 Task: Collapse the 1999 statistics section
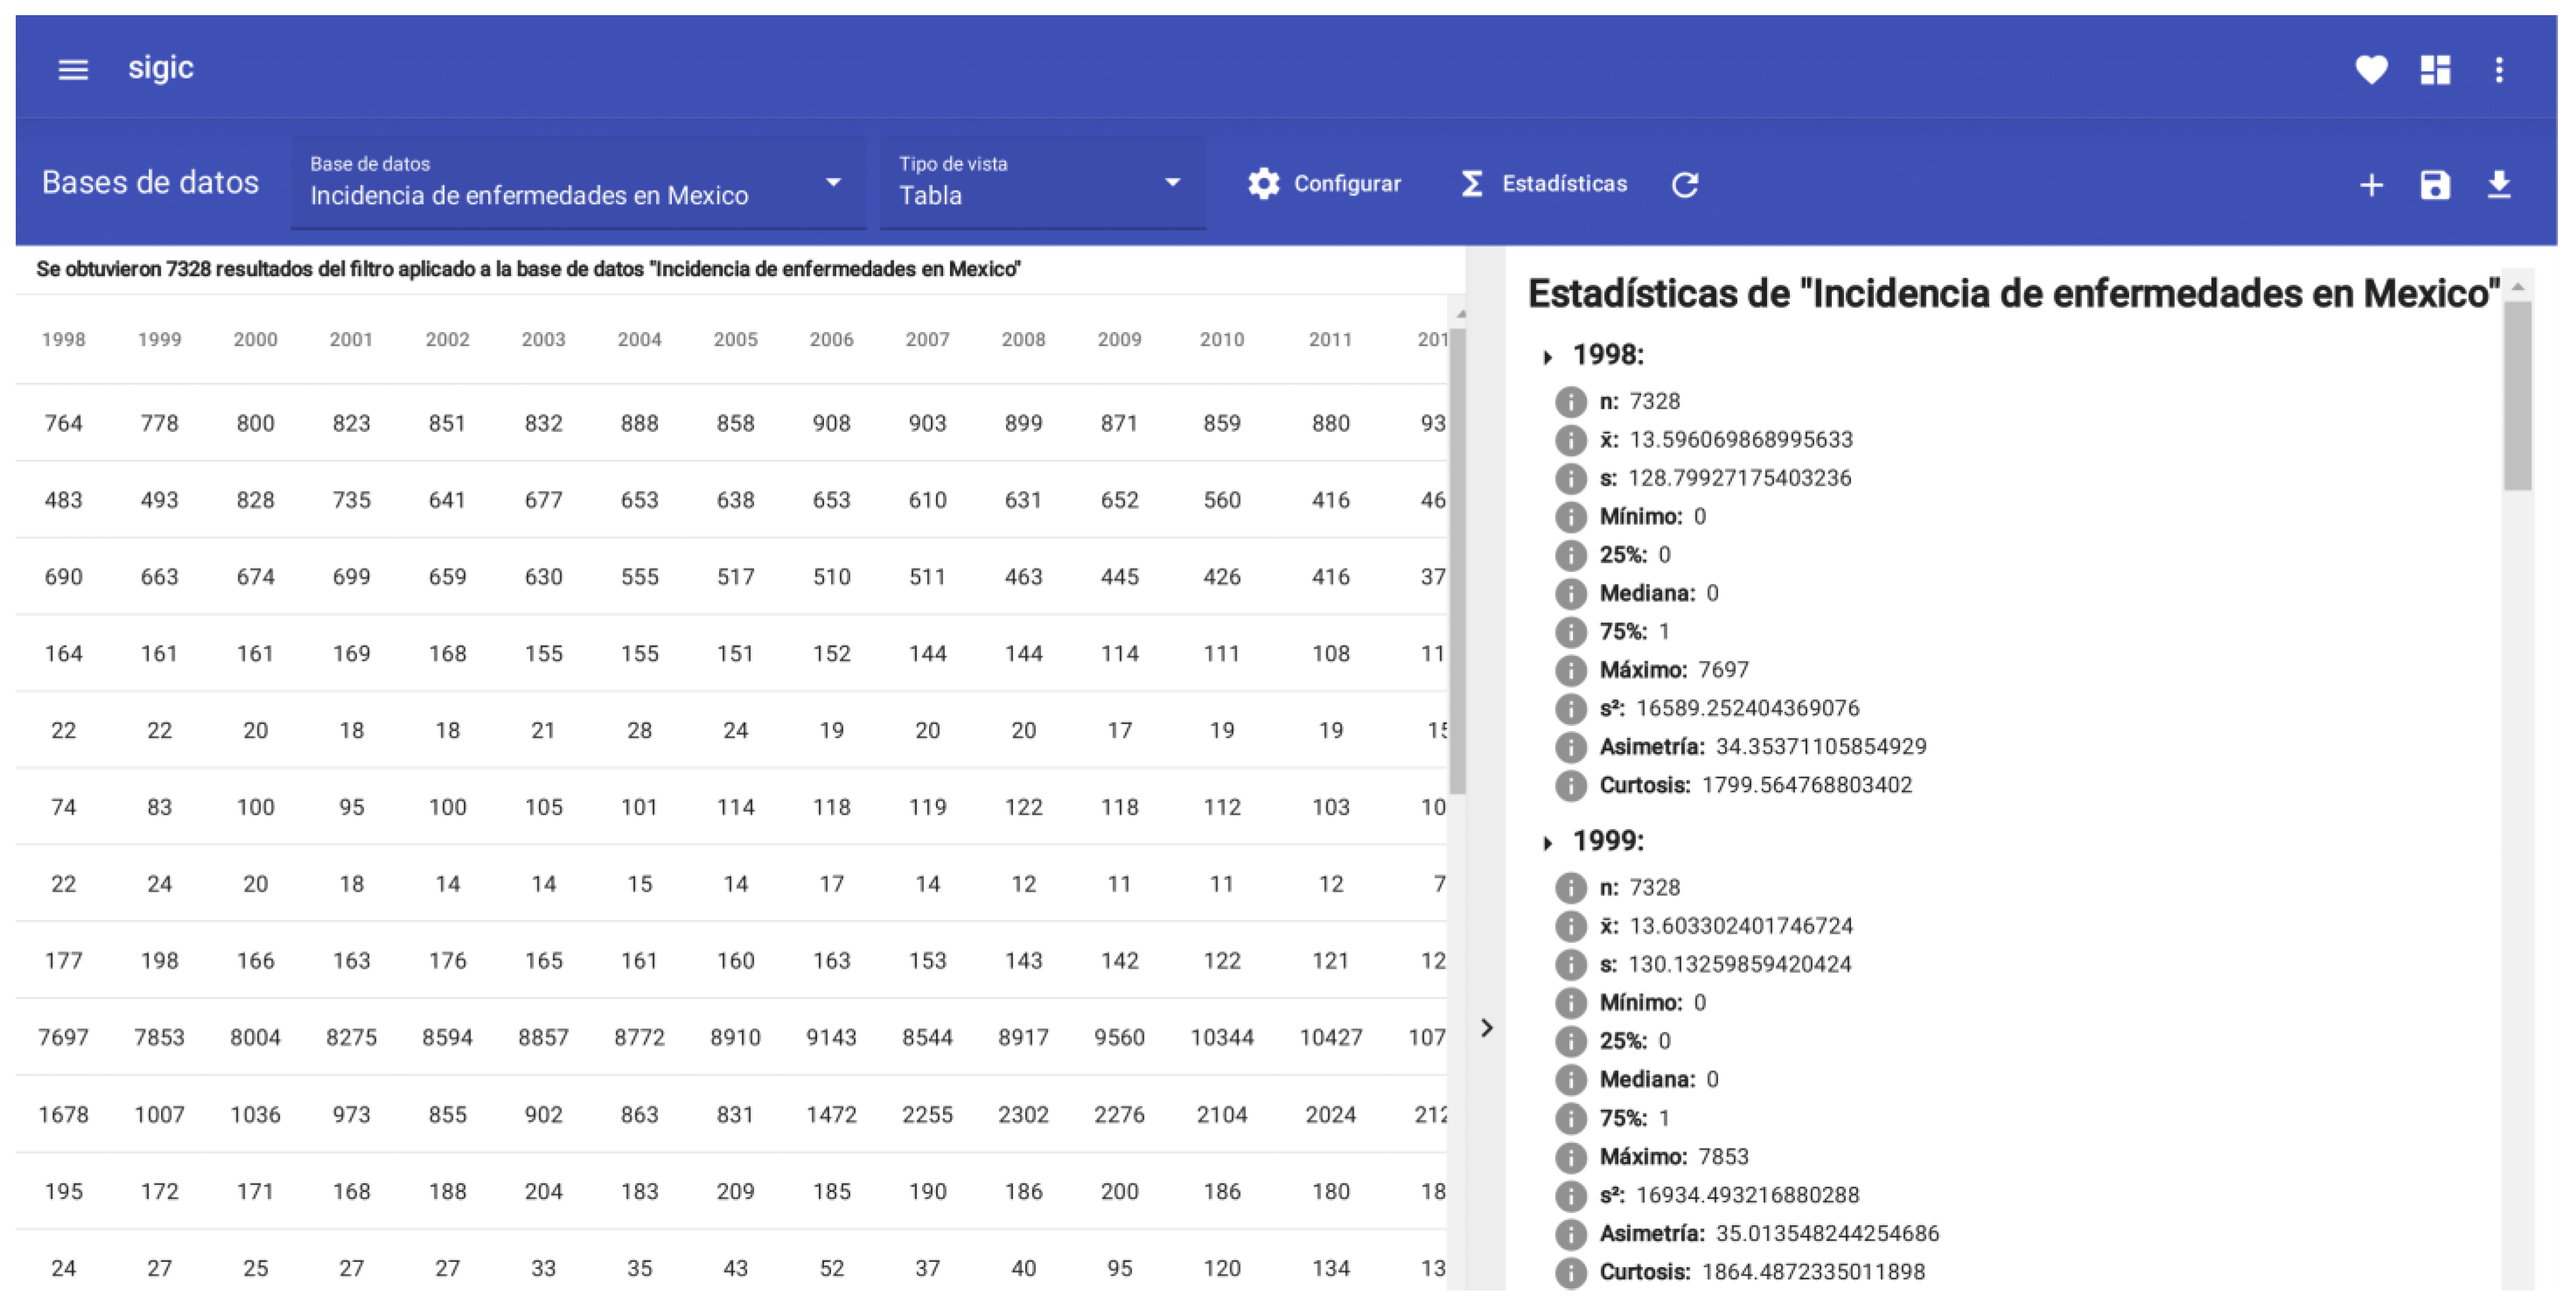tap(1548, 843)
